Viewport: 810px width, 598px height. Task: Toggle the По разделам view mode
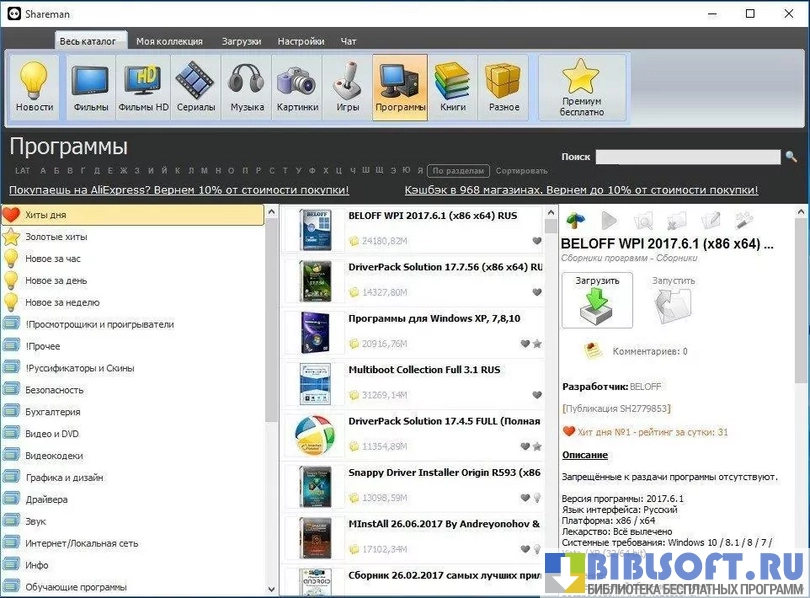pyautogui.click(x=461, y=171)
